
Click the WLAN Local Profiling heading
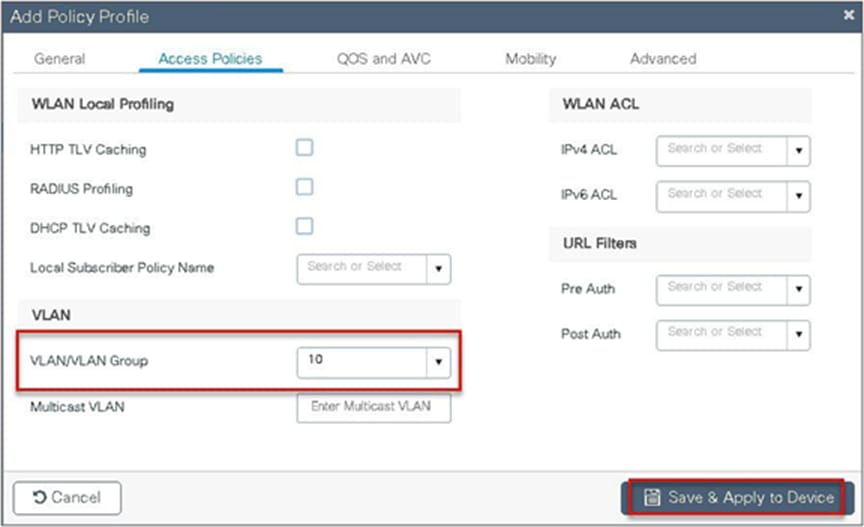103,104
